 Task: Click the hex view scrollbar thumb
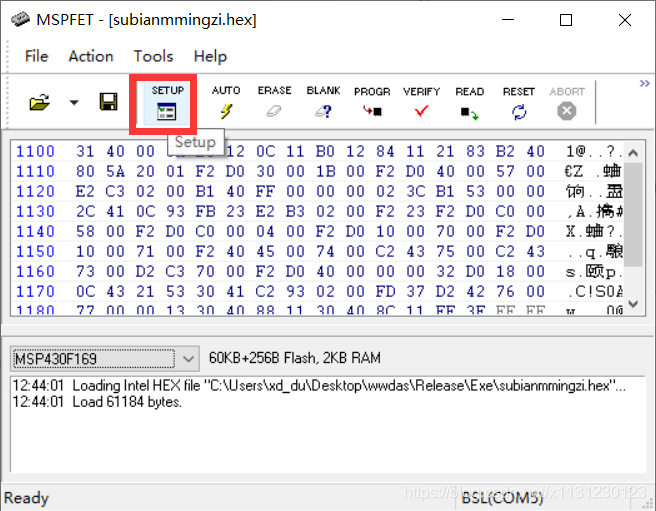tap(633, 215)
